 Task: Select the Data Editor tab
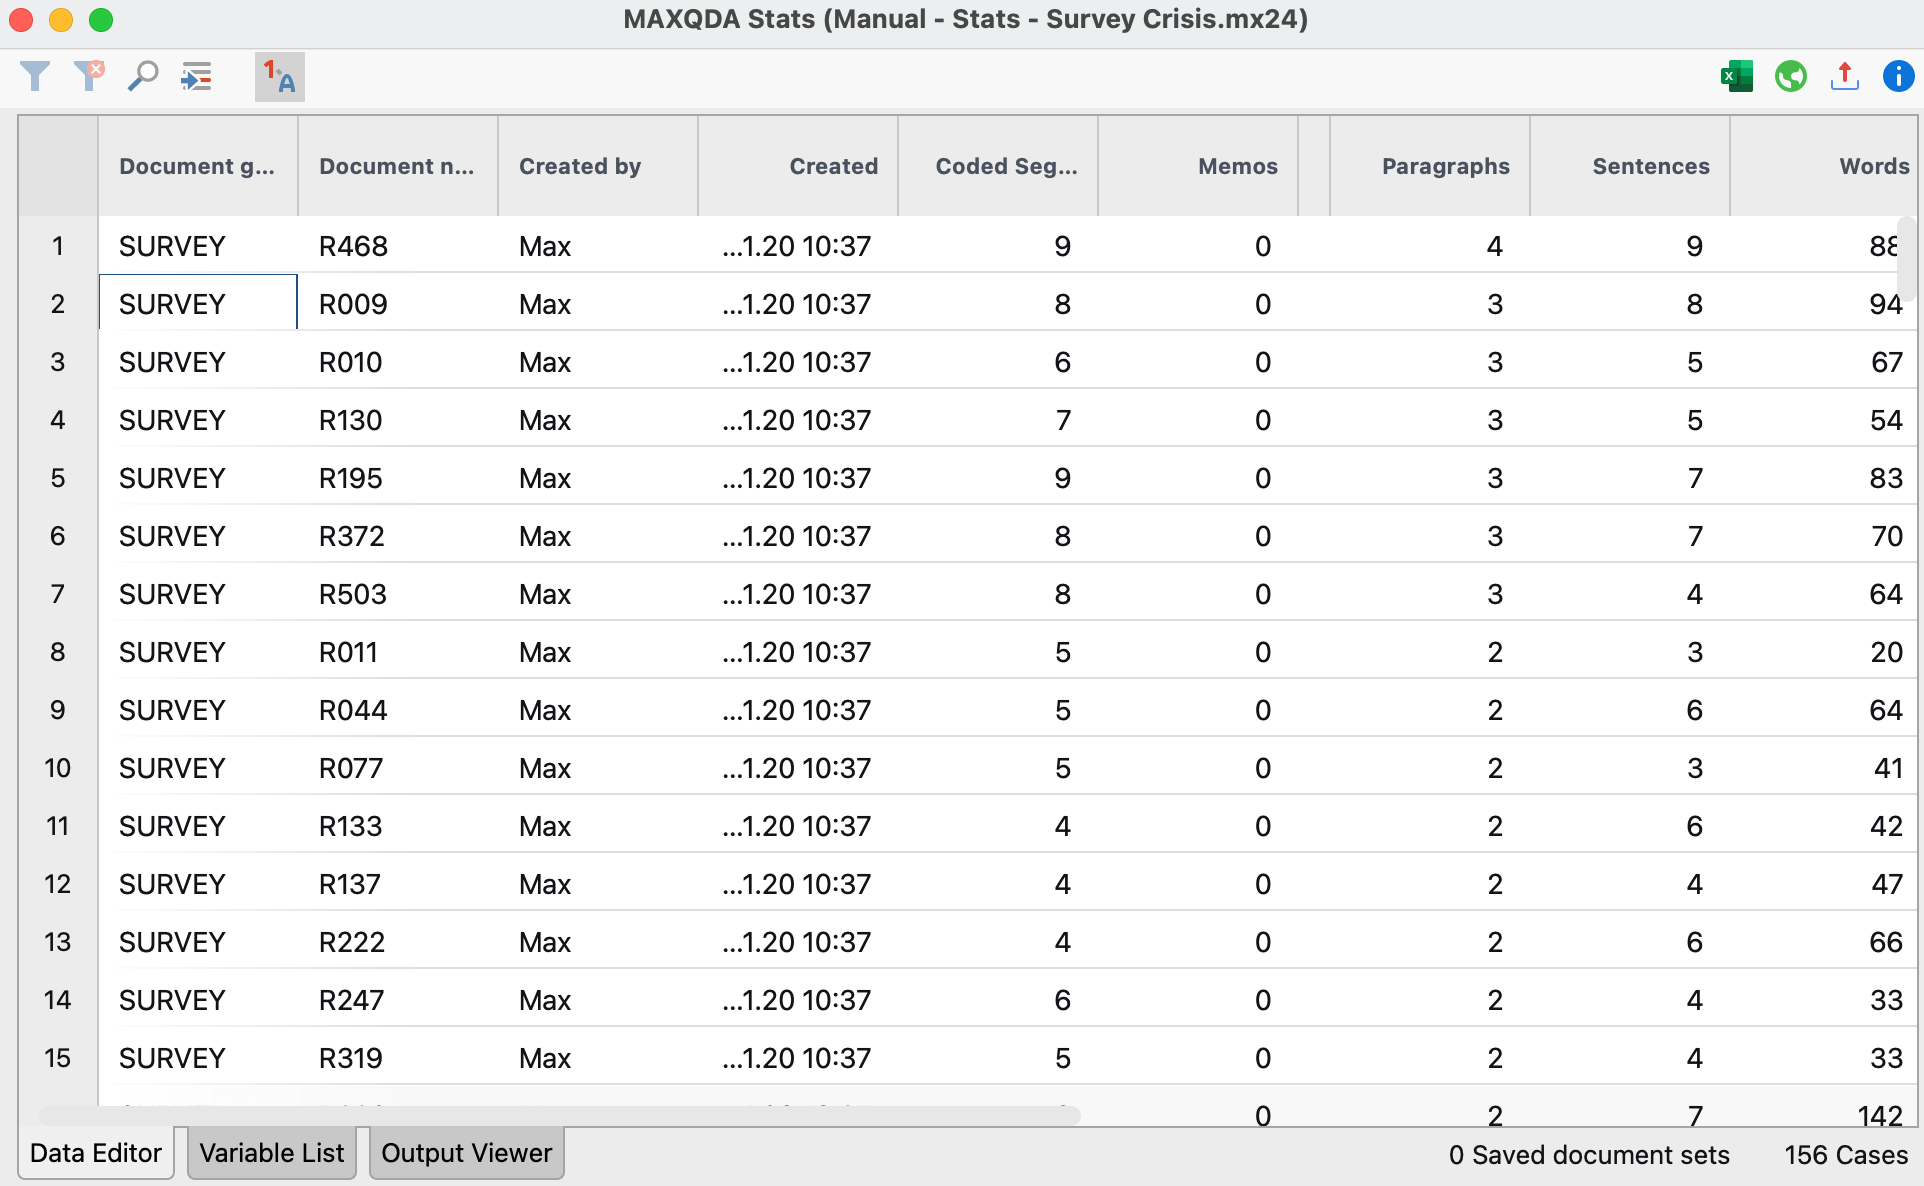(96, 1153)
